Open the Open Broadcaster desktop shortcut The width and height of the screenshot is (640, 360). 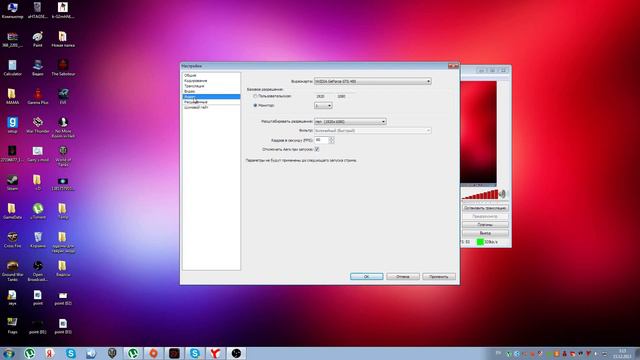tap(38, 271)
